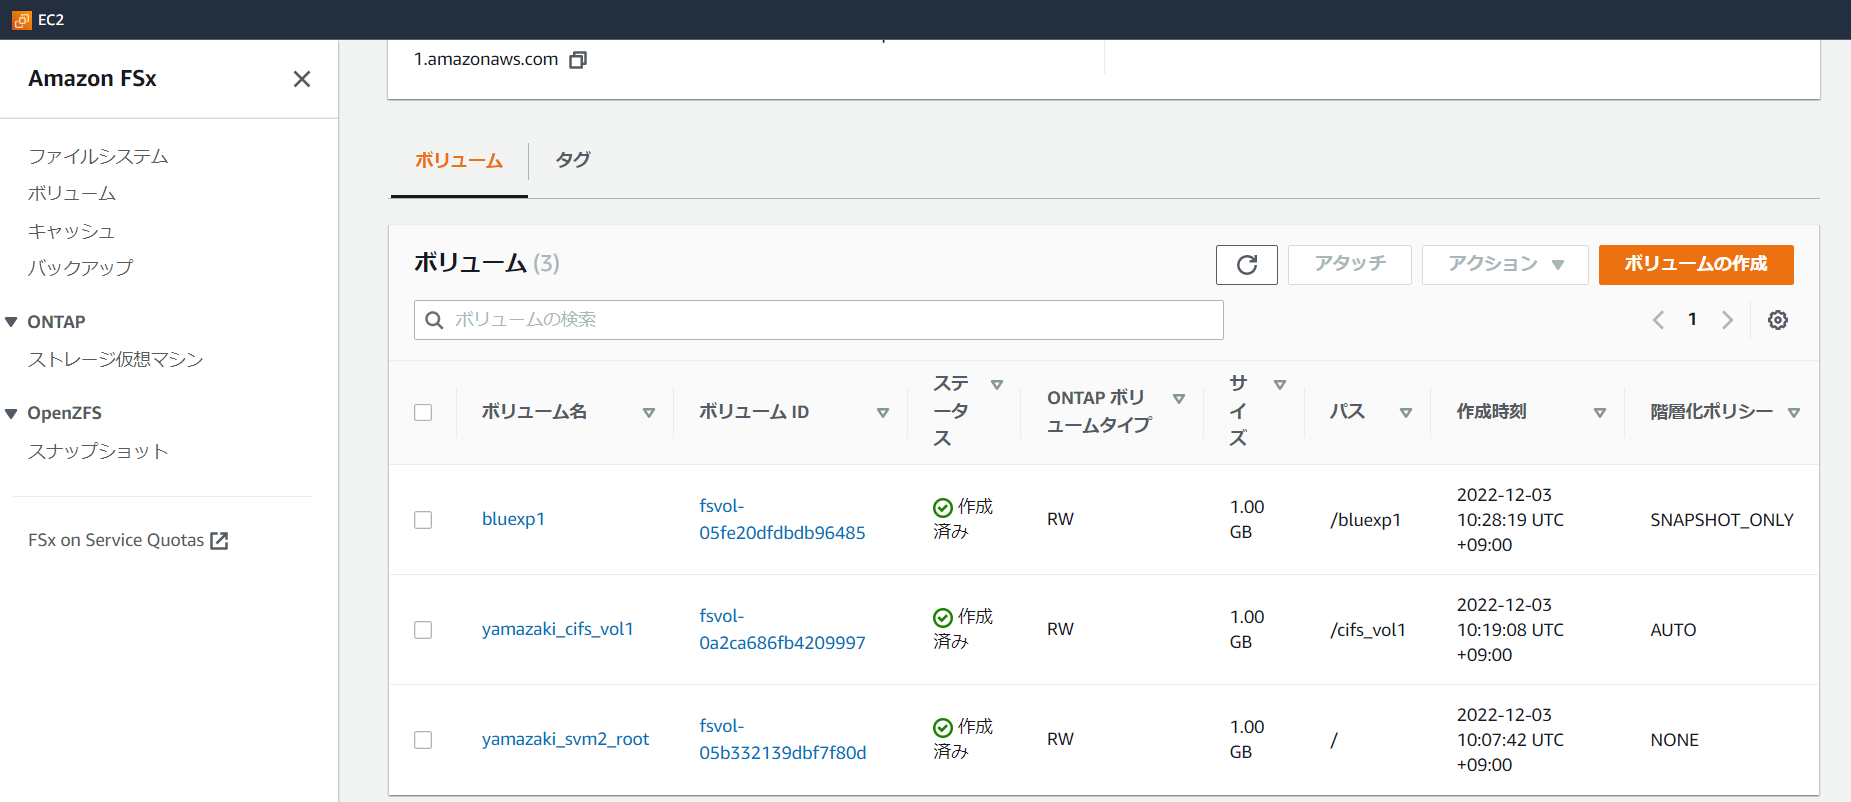Image resolution: width=1851 pixels, height=802 pixels.
Task: Open ファイルシステム in sidebar
Action: pos(98,157)
